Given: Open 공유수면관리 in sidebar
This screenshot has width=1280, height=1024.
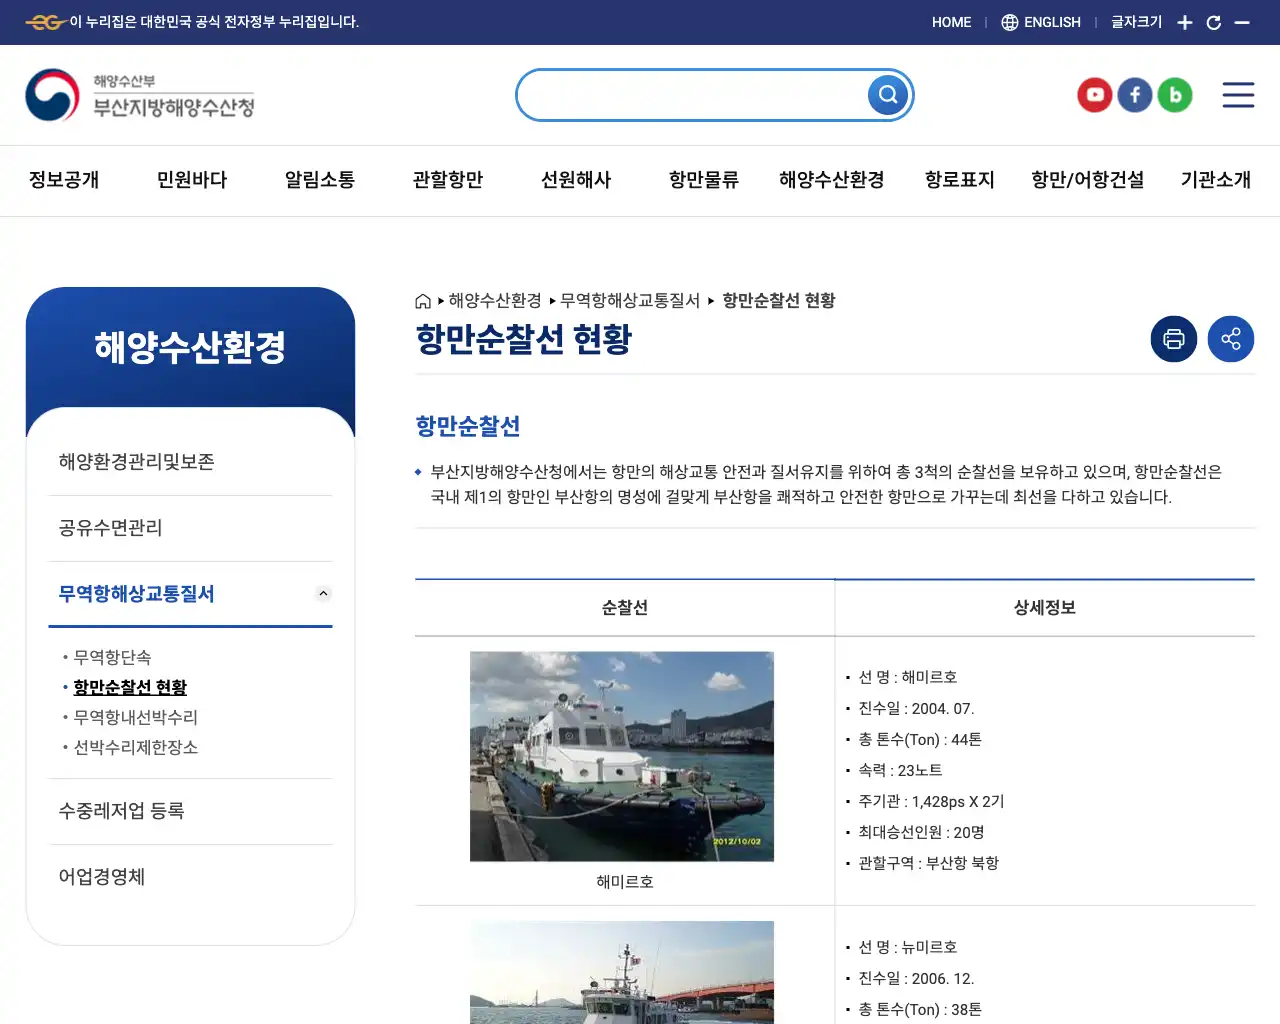Looking at the screenshot, I should click(190, 528).
